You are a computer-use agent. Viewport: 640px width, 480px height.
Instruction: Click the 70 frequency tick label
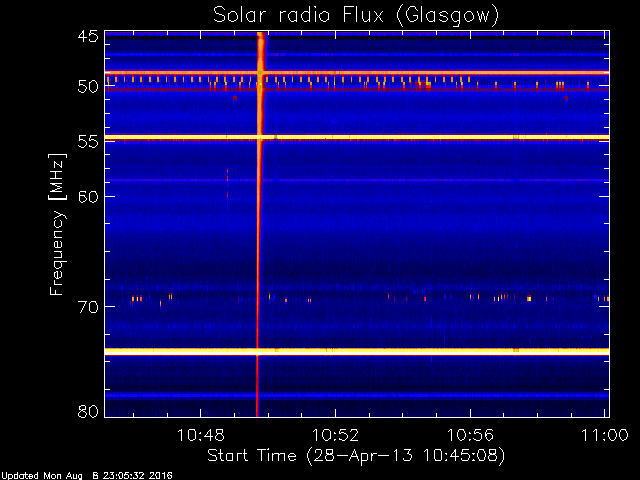pos(88,307)
